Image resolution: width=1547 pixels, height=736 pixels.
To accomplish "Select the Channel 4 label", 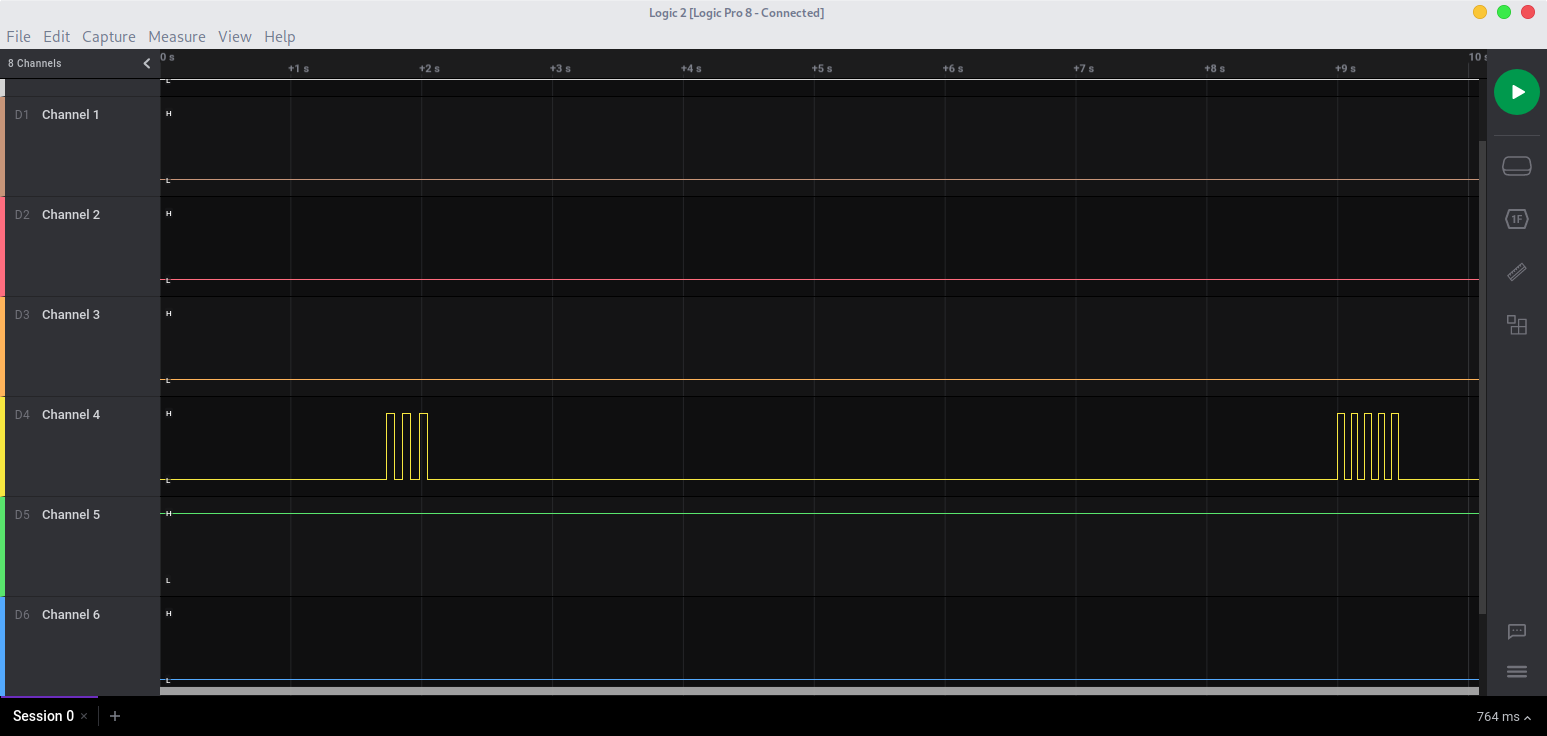I will (70, 415).
